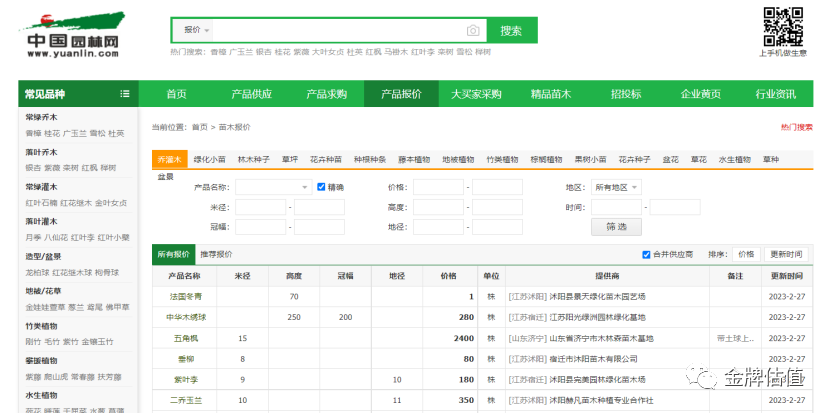The height and width of the screenshot is (413, 830).
Task: Open supplier 宿迁市沭阳苗木有限公司
Action: (x=593, y=359)
